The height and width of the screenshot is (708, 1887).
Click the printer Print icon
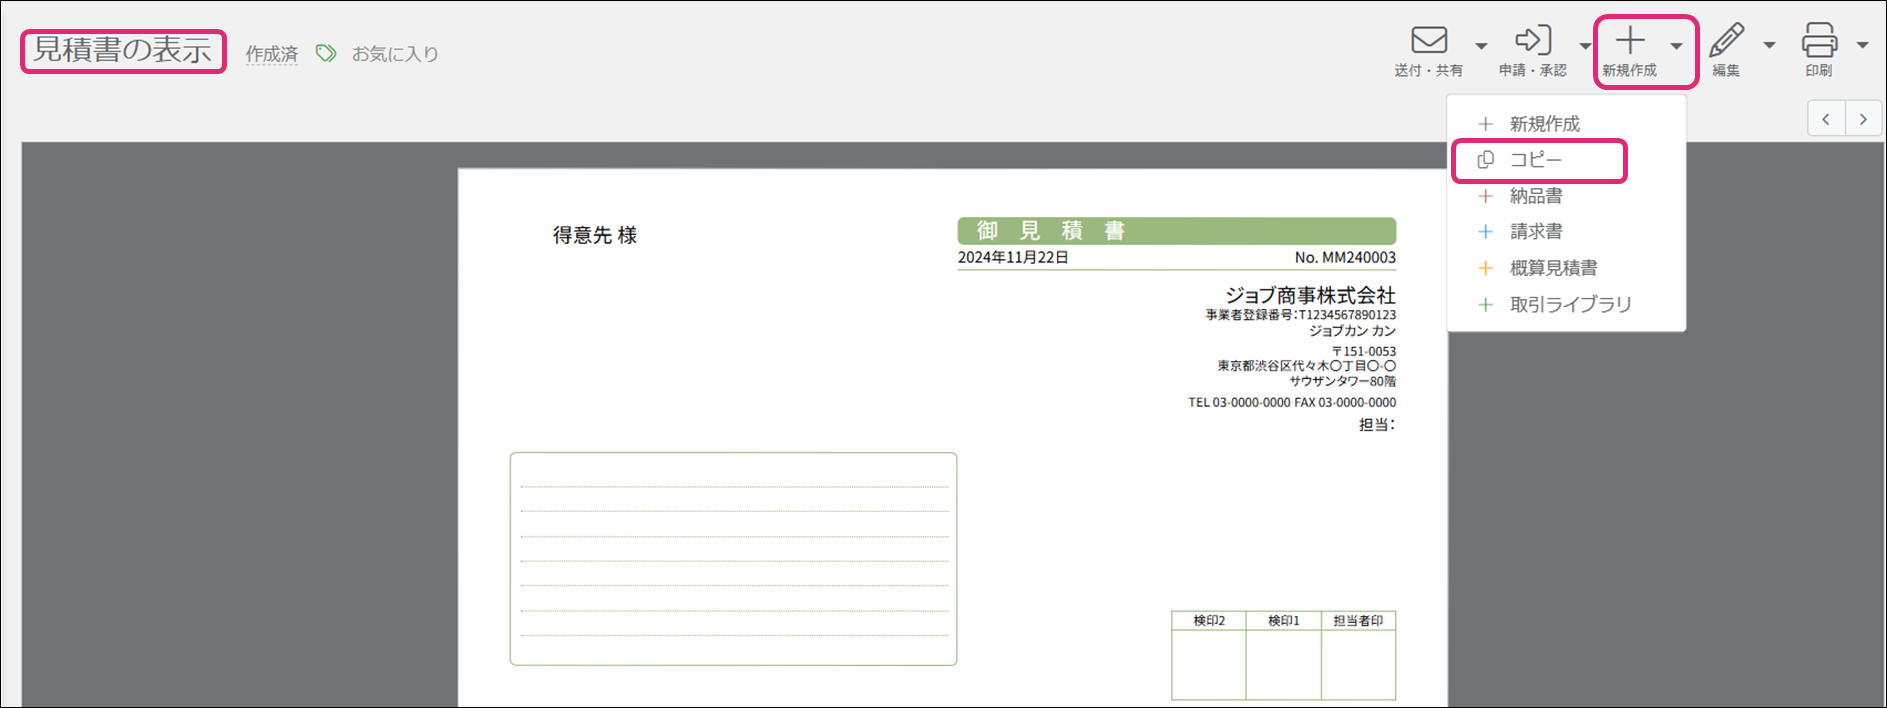pos(1819,41)
